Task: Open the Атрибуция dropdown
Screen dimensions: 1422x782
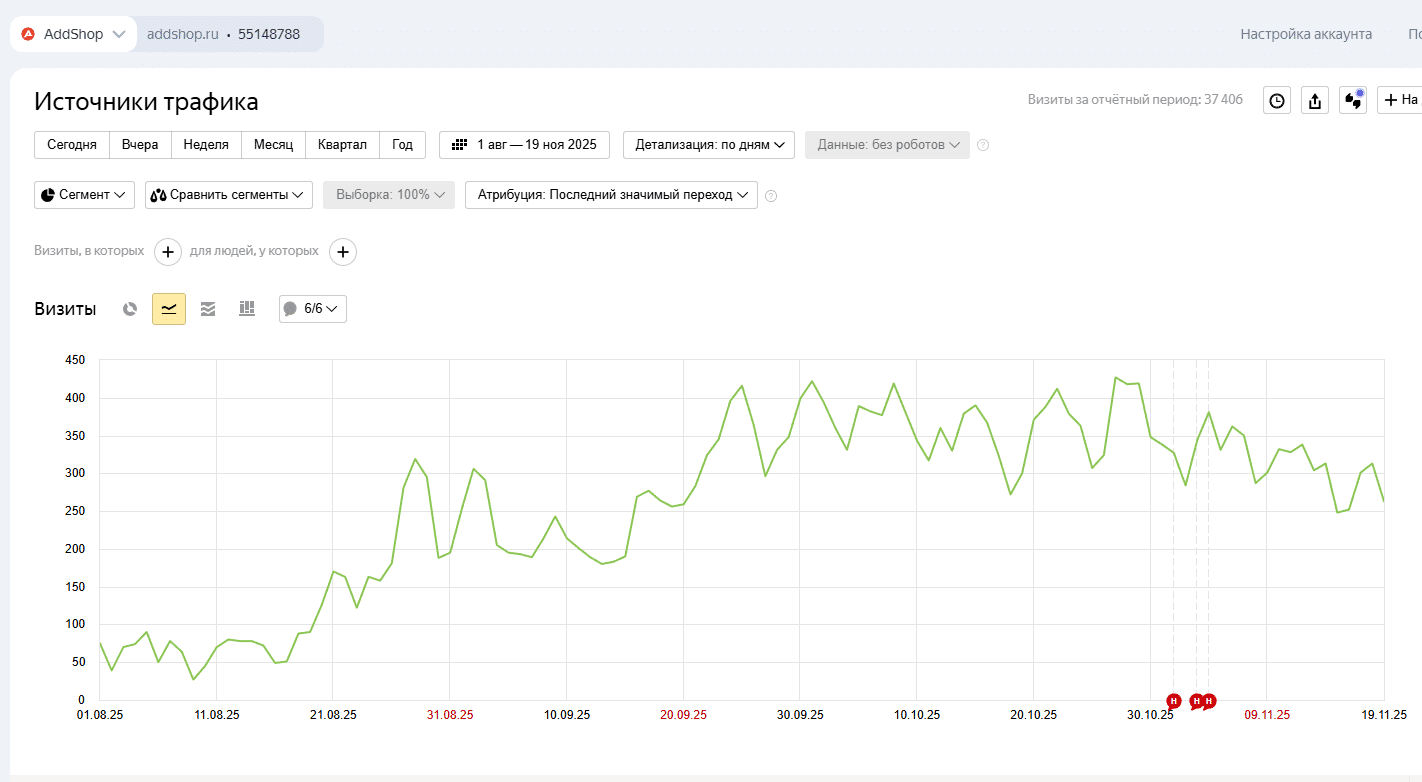Action: [611, 195]
